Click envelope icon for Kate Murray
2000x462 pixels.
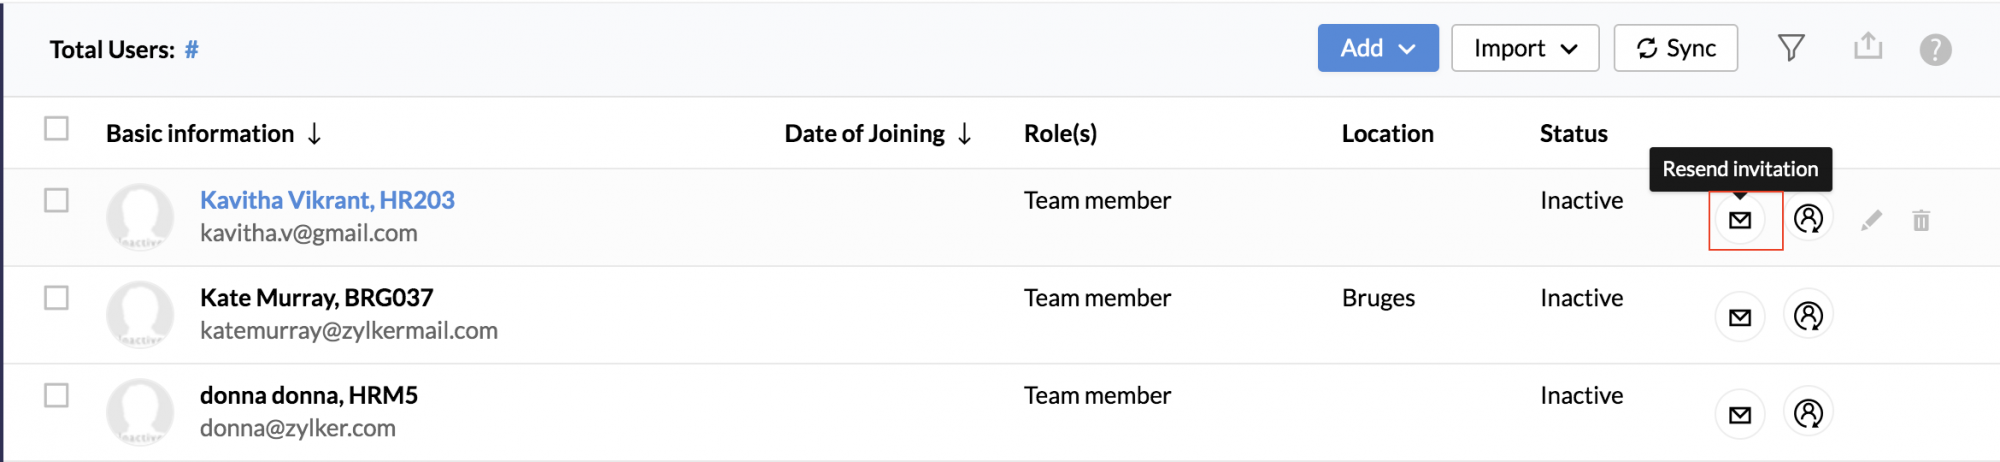click(1740, 317)
